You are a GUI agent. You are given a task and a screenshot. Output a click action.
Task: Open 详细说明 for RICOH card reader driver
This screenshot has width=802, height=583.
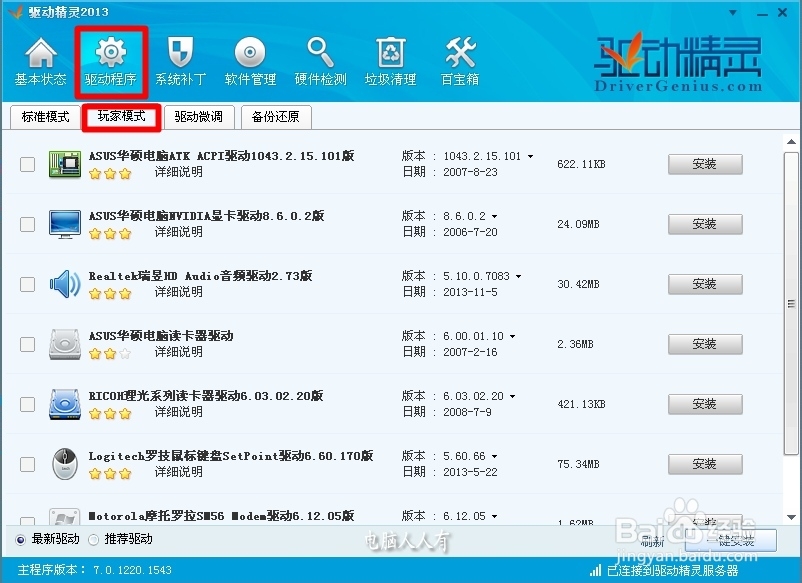click(179, 412)
